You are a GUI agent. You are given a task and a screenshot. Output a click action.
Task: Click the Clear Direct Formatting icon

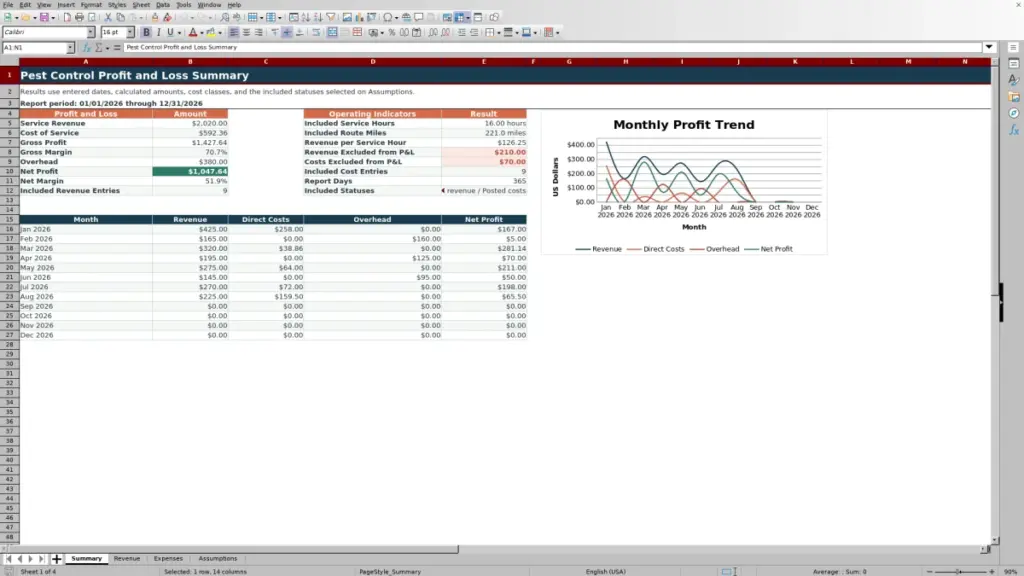[x=167, y=18]
